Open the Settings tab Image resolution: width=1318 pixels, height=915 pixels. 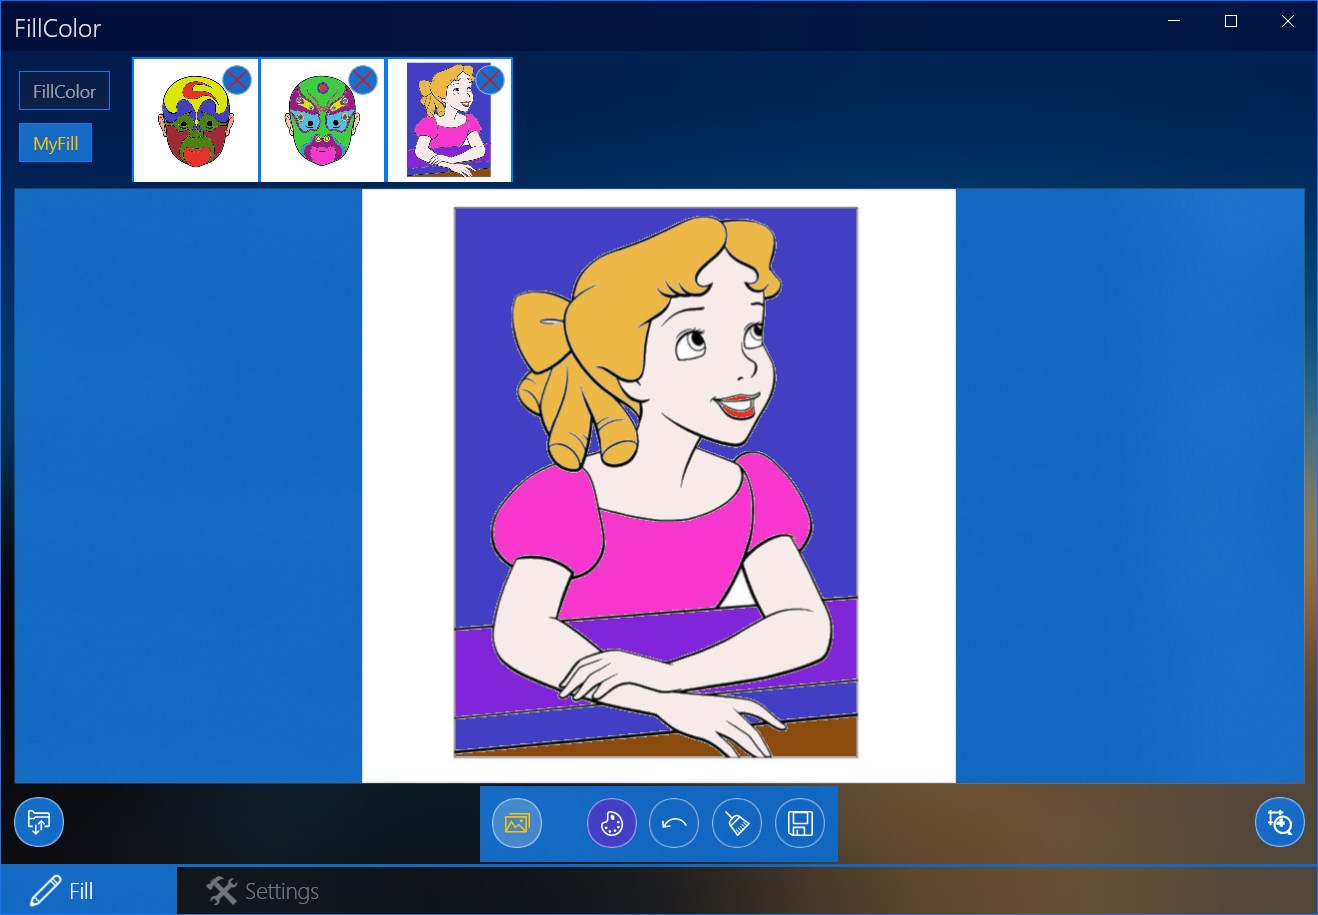pos(262,890)
